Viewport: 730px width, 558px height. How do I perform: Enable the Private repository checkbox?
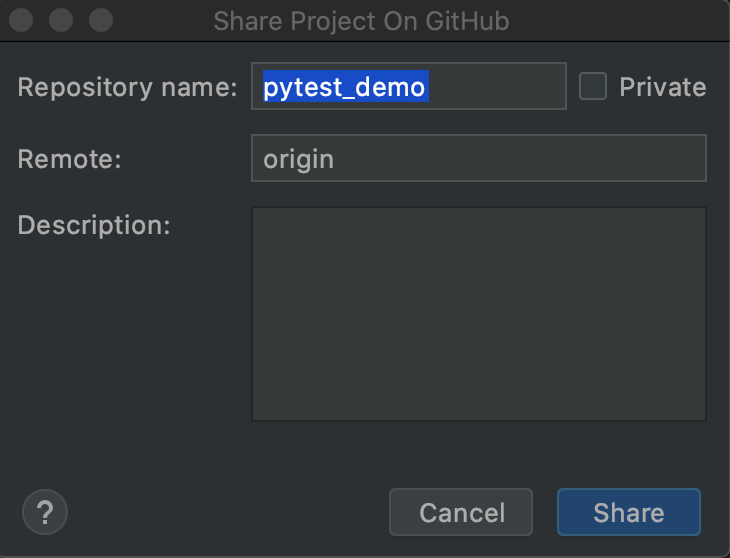coord(593,86)
